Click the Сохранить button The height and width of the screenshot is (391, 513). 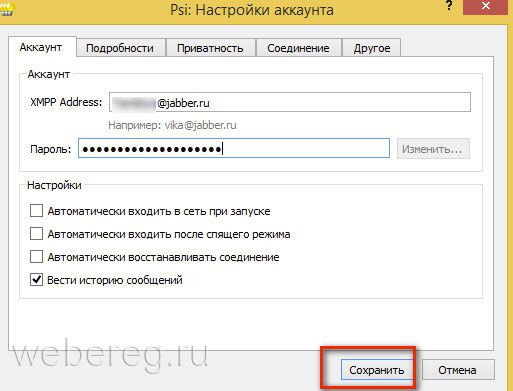tap(376, 370)
